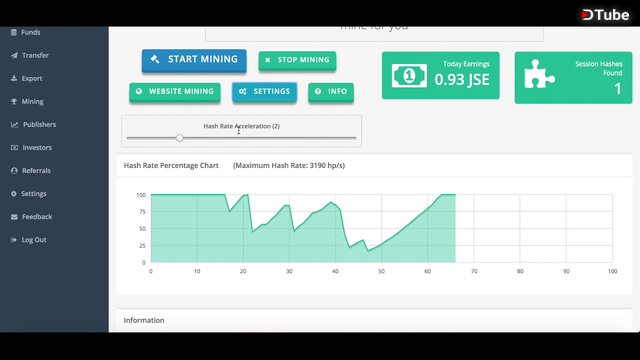Image resolution: width=640 pixels, height=360 pixels.
Task: Click the Today Earnings 0.93 JSE card
Action: 441,76
